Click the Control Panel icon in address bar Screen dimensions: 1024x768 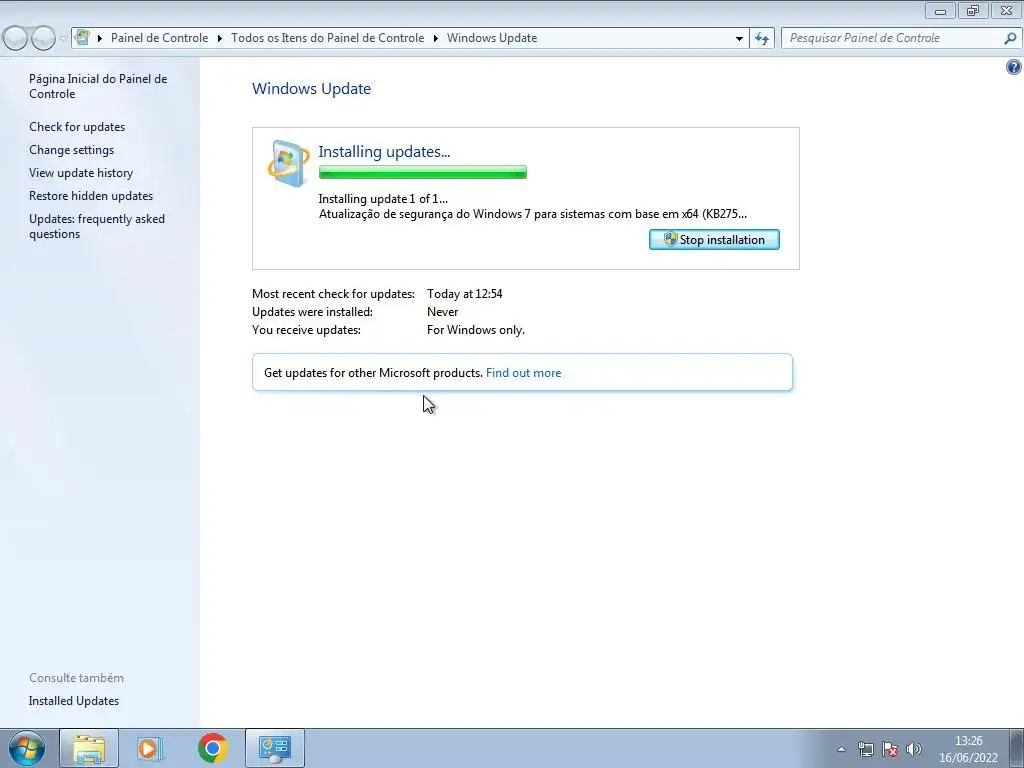82,37
